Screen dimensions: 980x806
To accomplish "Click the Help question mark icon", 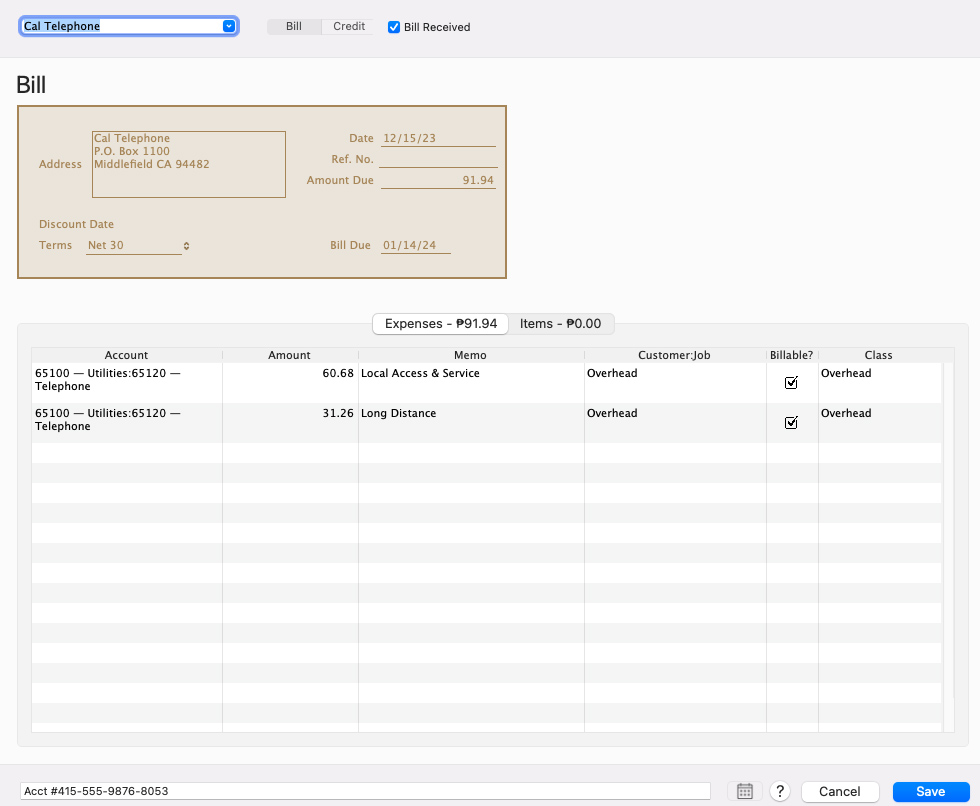I will [779, 791].
